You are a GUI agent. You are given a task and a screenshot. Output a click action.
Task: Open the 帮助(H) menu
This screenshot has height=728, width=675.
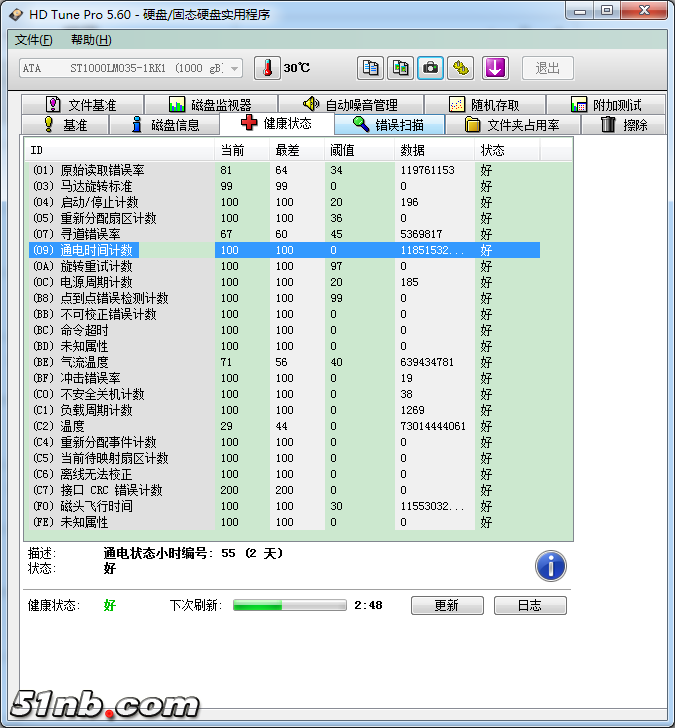pyautogui.click(x=91, y=40)
